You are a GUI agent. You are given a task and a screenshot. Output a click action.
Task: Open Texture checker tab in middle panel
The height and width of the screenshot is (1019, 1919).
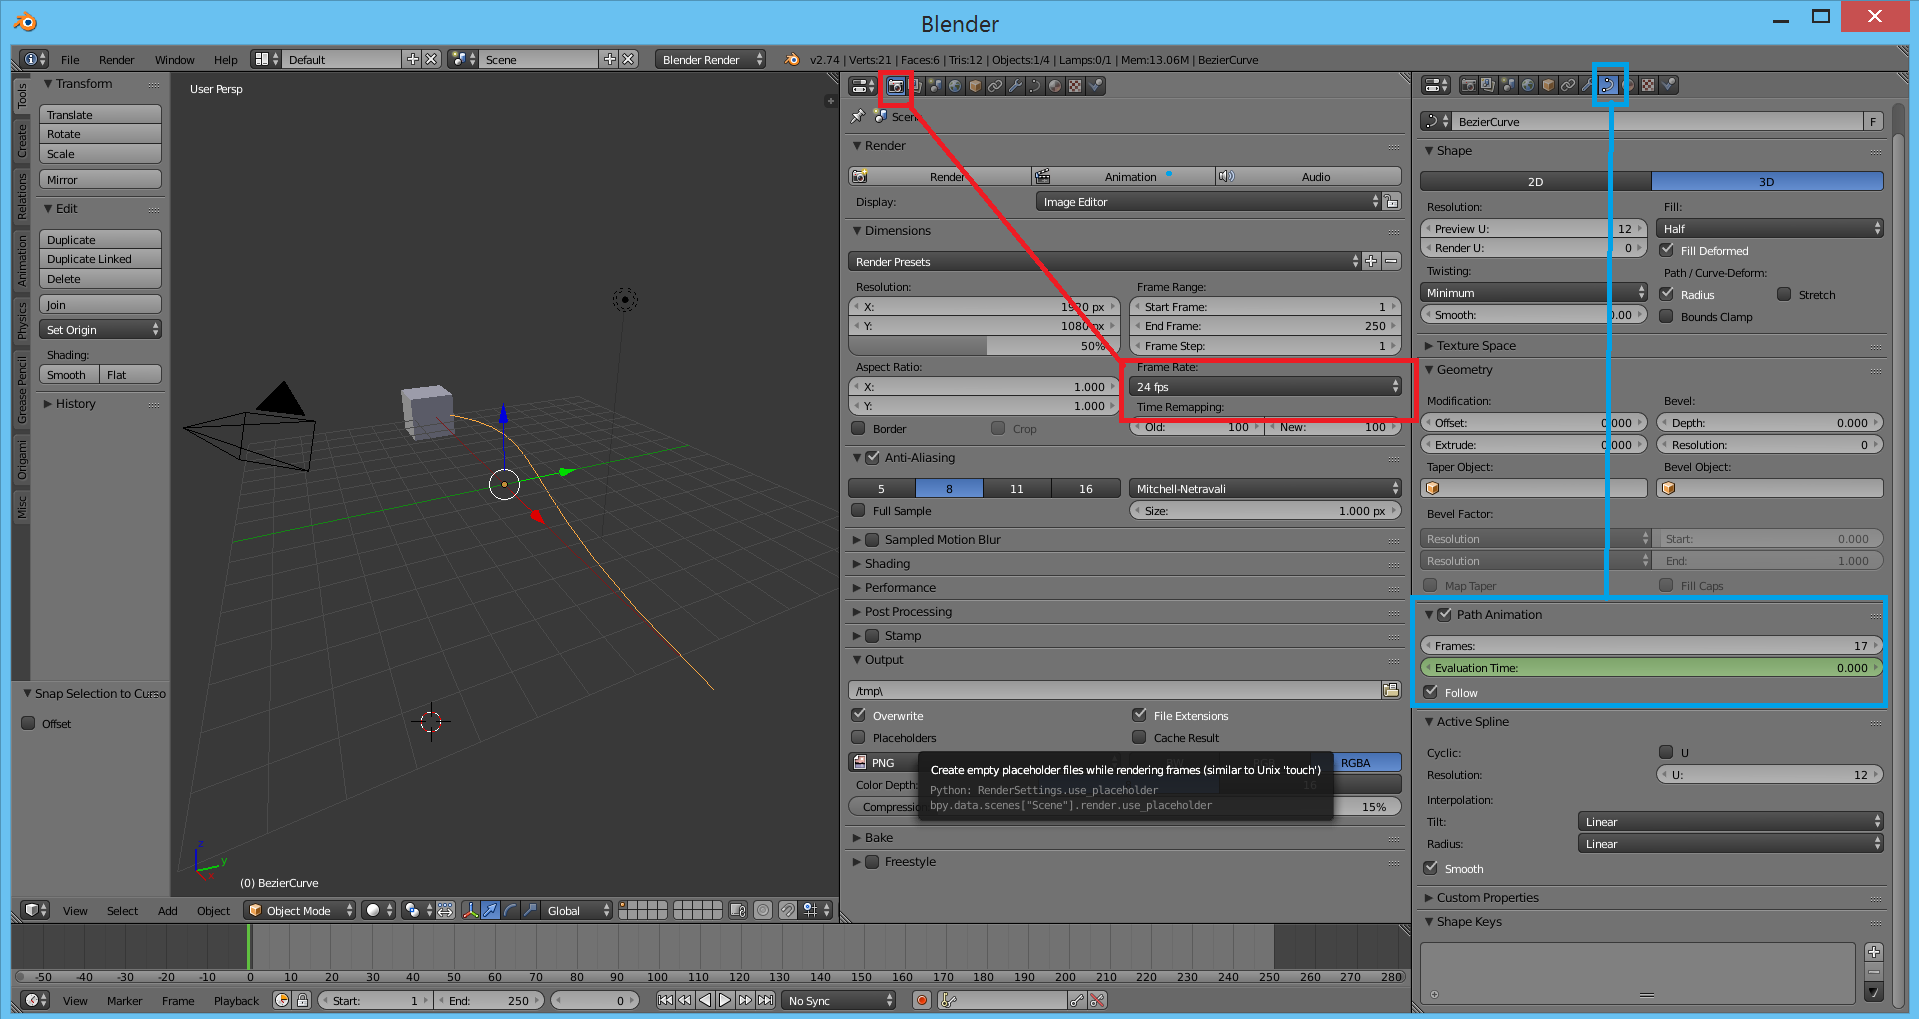(x=1075, y=86)
